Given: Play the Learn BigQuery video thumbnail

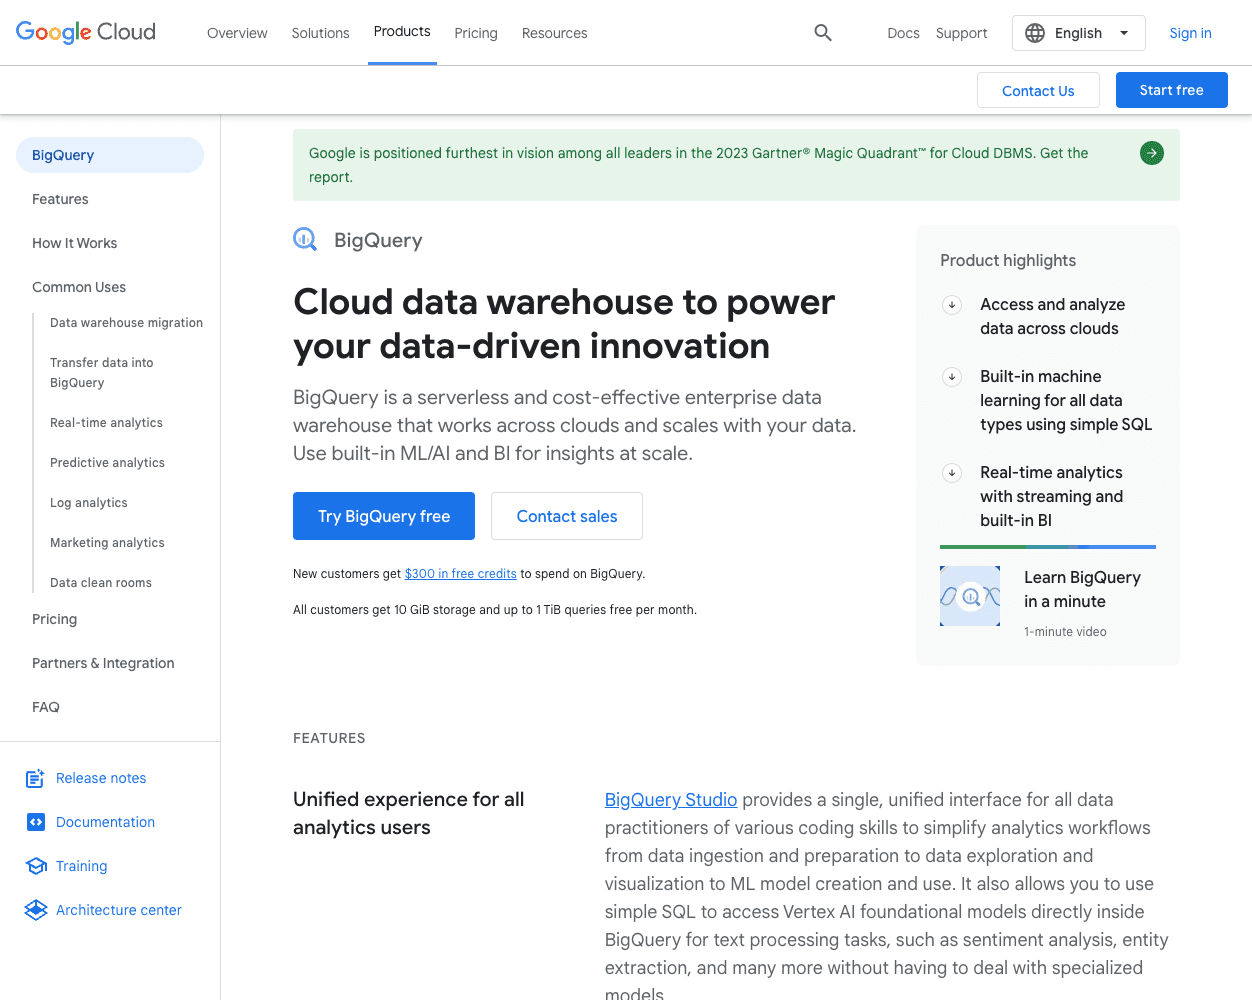Looking at the screenshot, I should coord(970,596).
